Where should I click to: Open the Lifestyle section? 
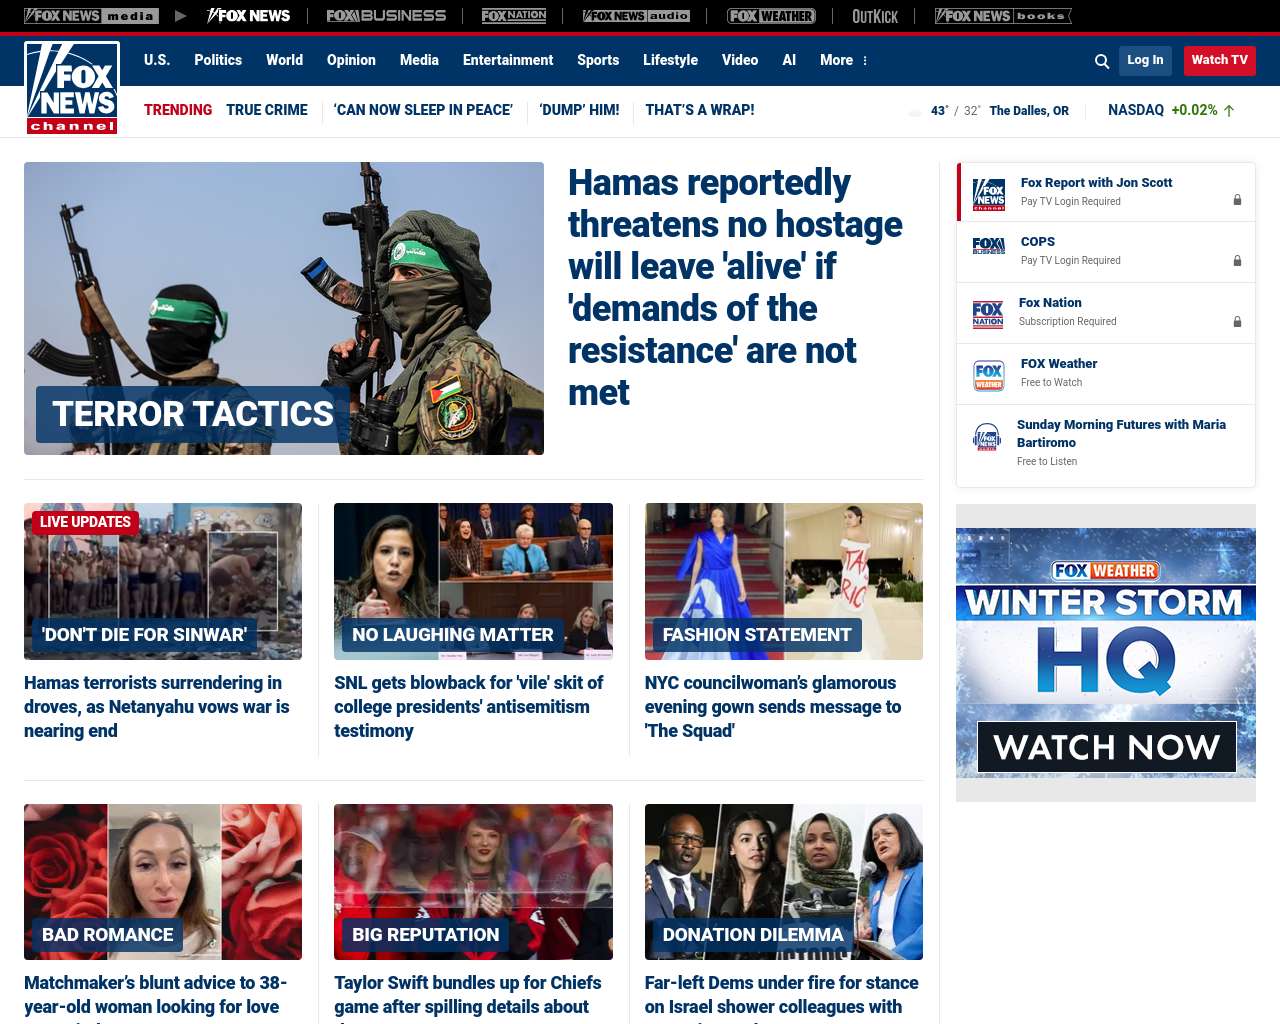(670, 60)
